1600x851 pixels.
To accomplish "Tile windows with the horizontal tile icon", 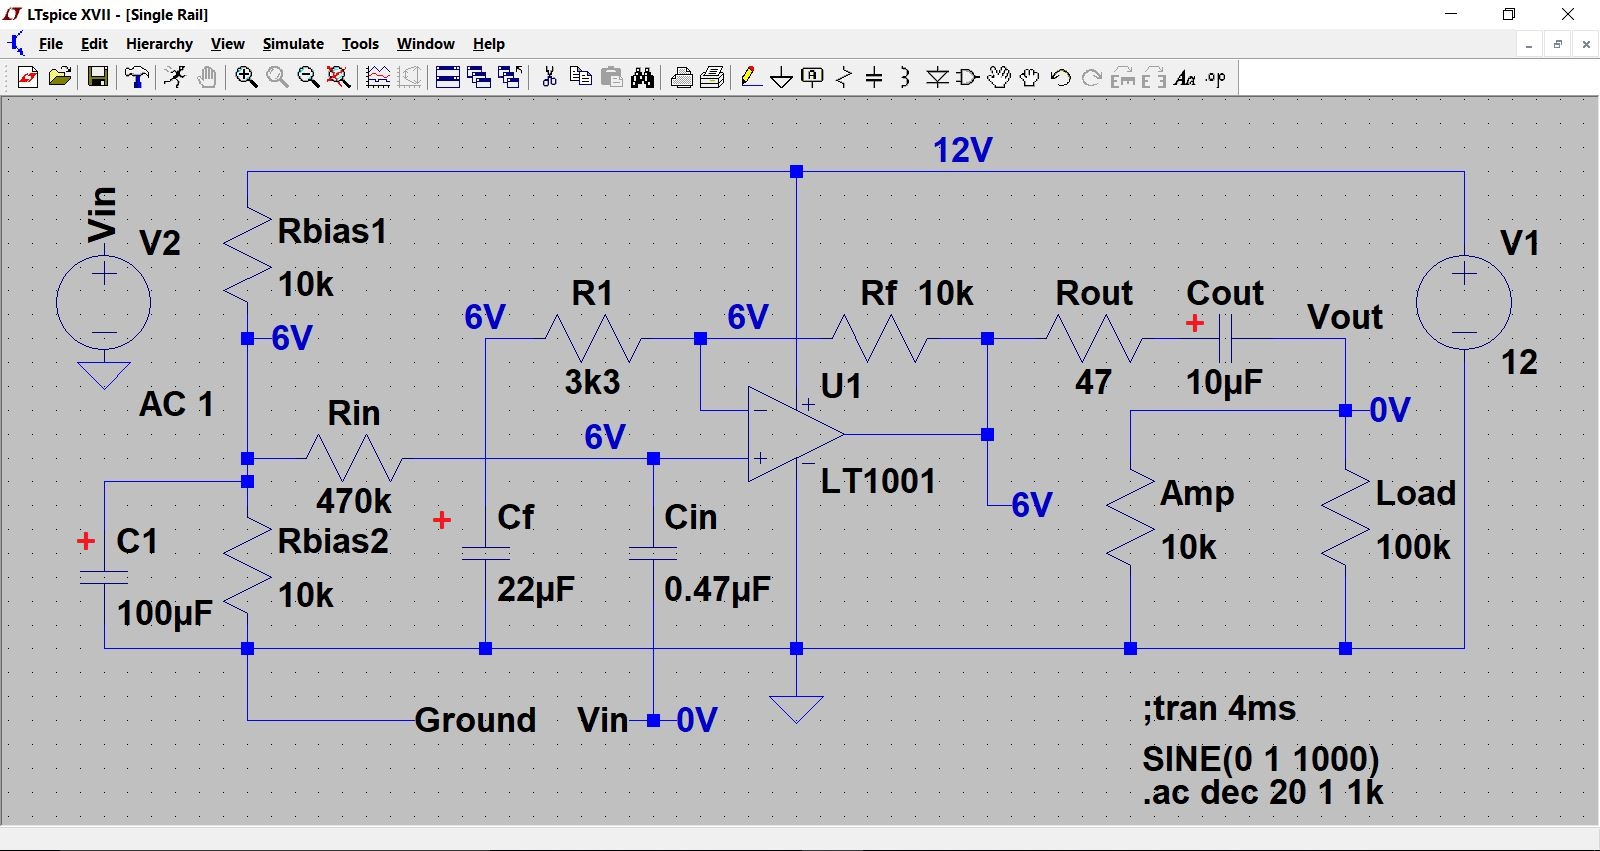I will click(448, 77).
